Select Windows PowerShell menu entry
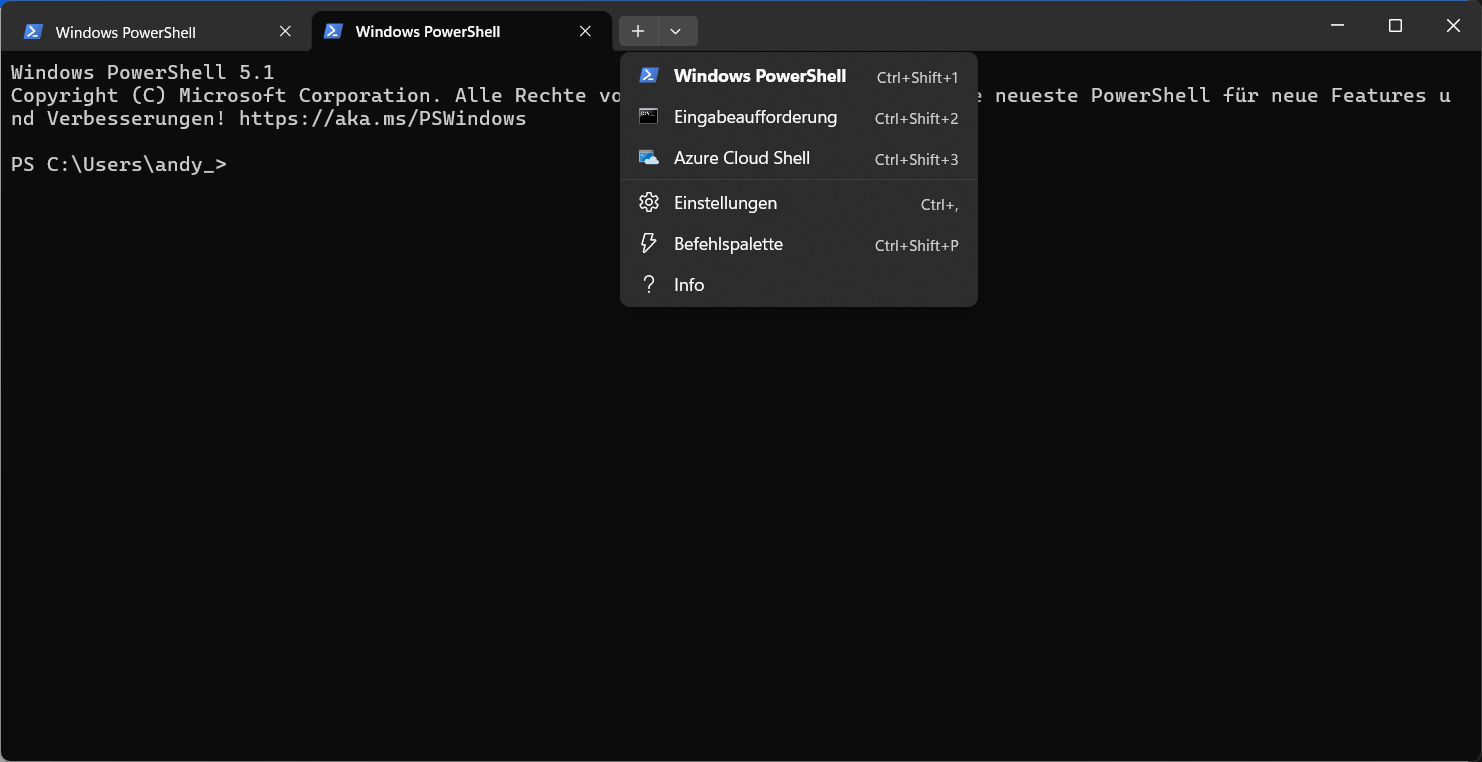Image resolution: width=1482 pixels, height=762 pixels. [799, 76]
